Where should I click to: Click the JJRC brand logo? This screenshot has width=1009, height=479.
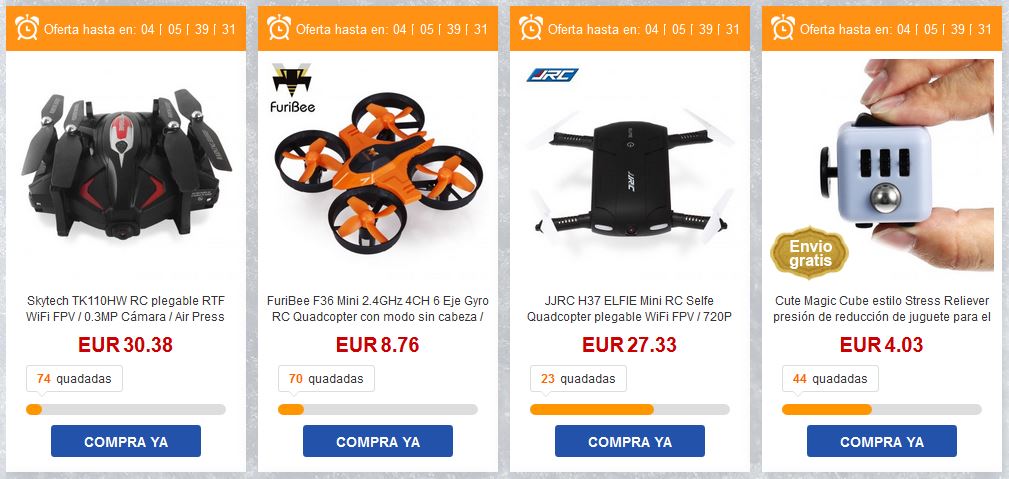552,75
